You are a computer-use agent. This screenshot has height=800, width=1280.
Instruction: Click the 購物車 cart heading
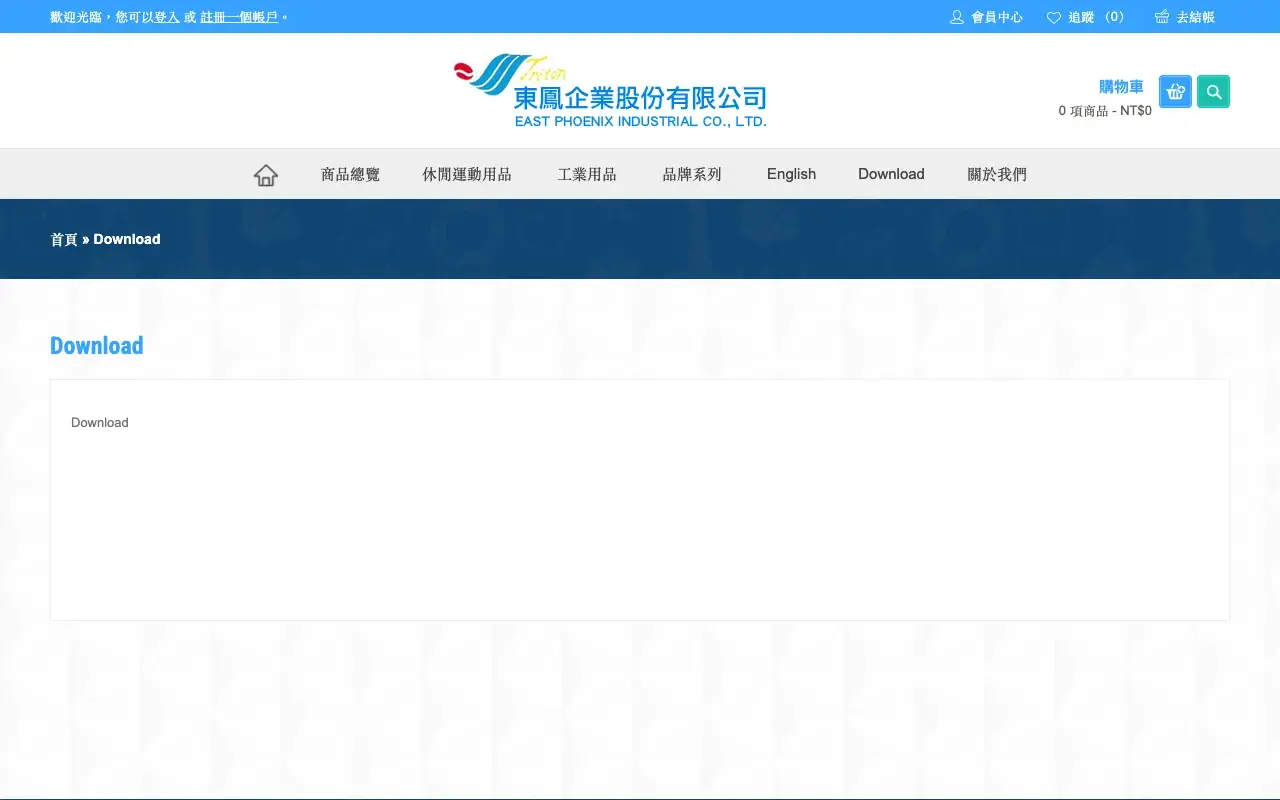1121,87
